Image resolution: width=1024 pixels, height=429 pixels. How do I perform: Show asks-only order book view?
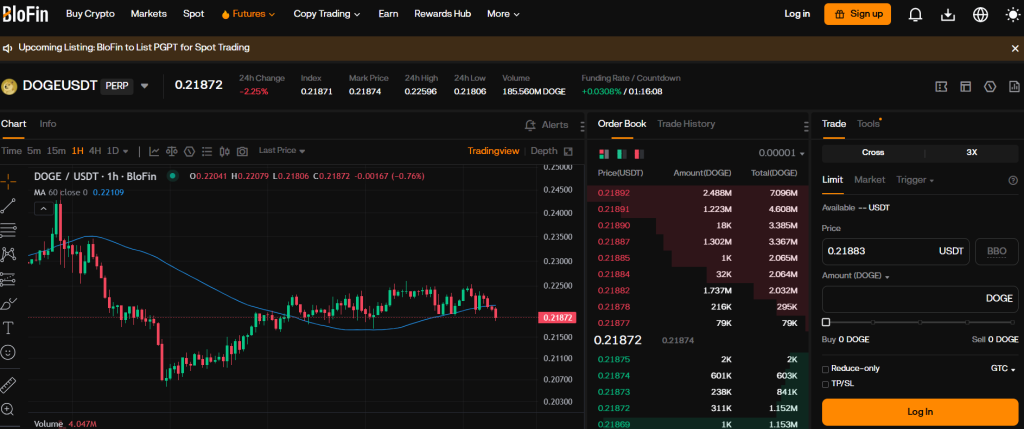pos(639,154)
